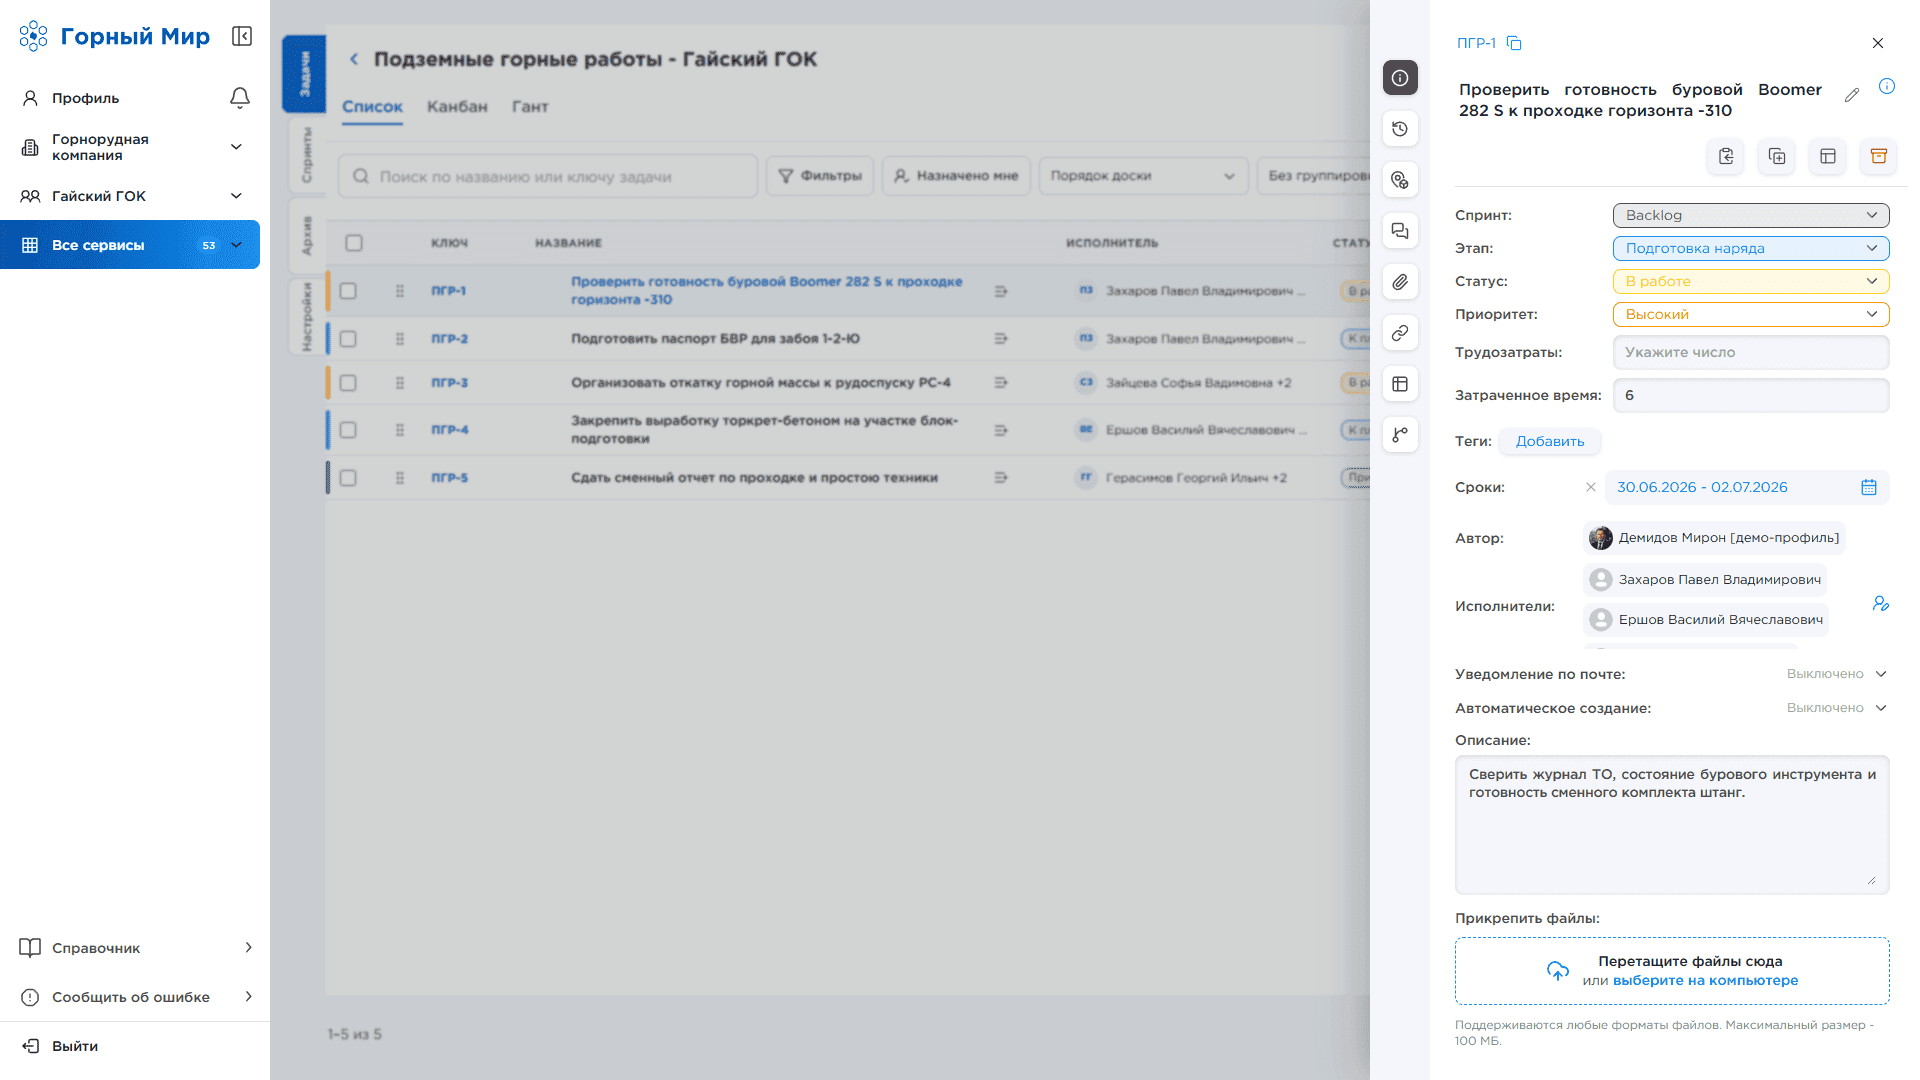Select checkbox for task ПГР-4
1920x1080 pixels.
(x=348, y=430)
